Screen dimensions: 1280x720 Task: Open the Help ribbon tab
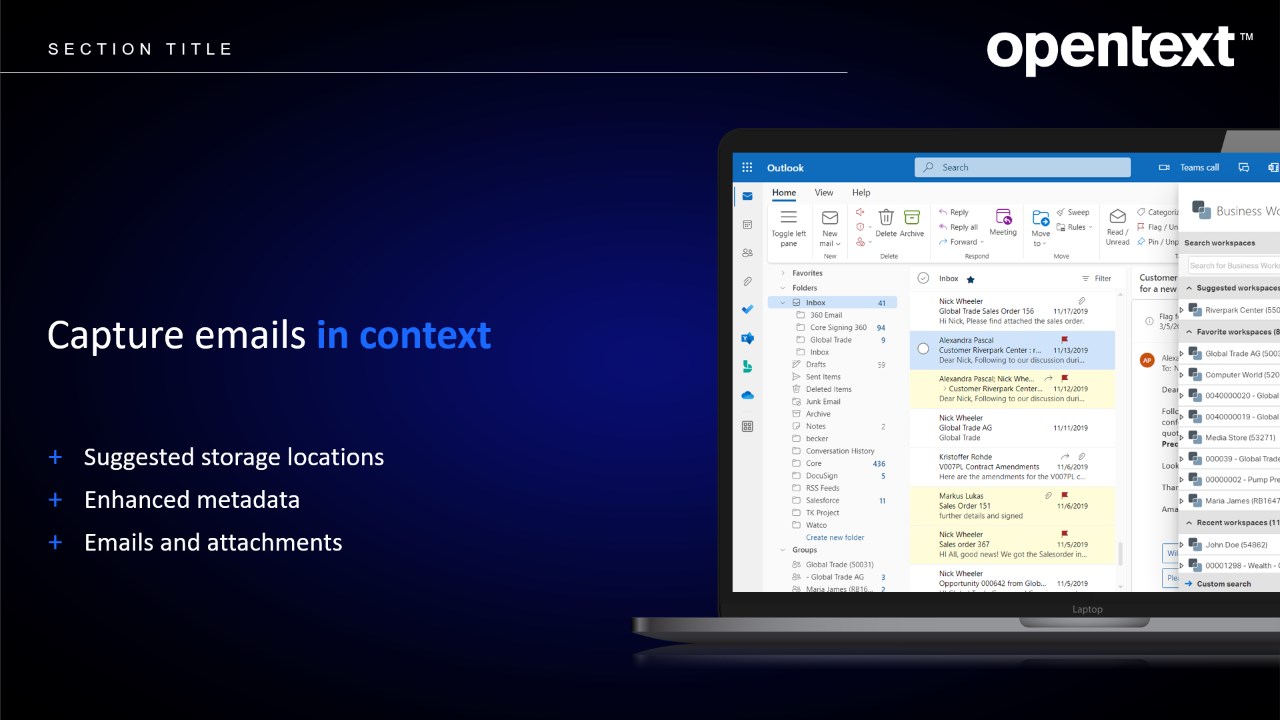pos(861,192)
